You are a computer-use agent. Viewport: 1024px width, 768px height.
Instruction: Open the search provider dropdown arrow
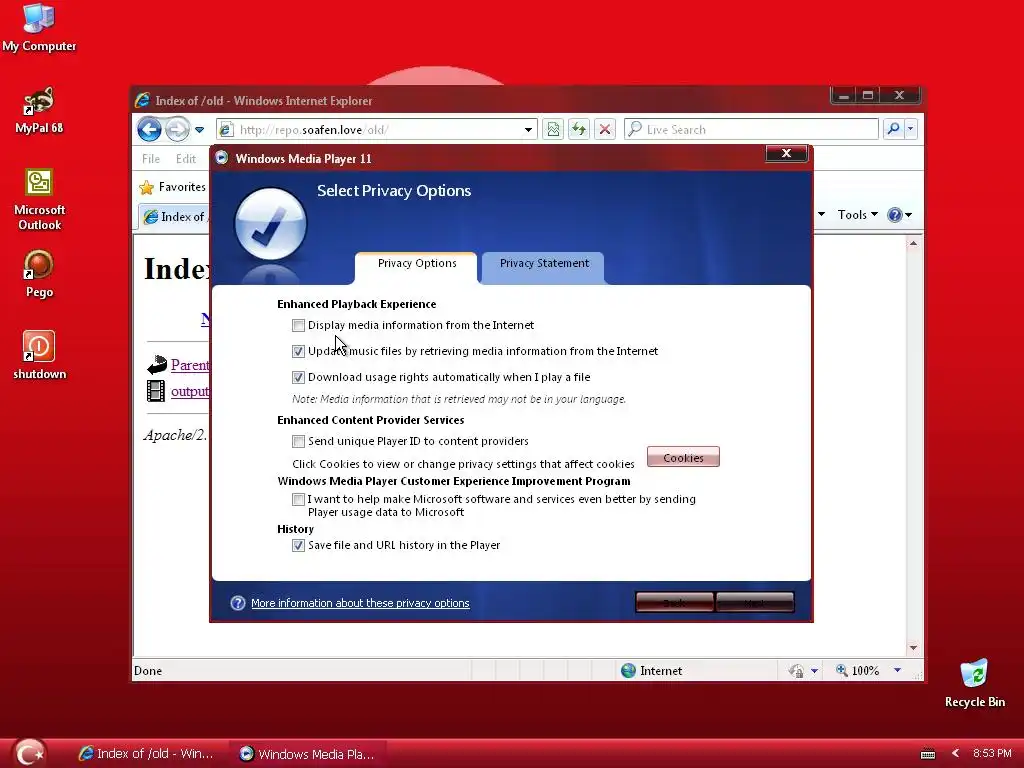click(910, 129)
